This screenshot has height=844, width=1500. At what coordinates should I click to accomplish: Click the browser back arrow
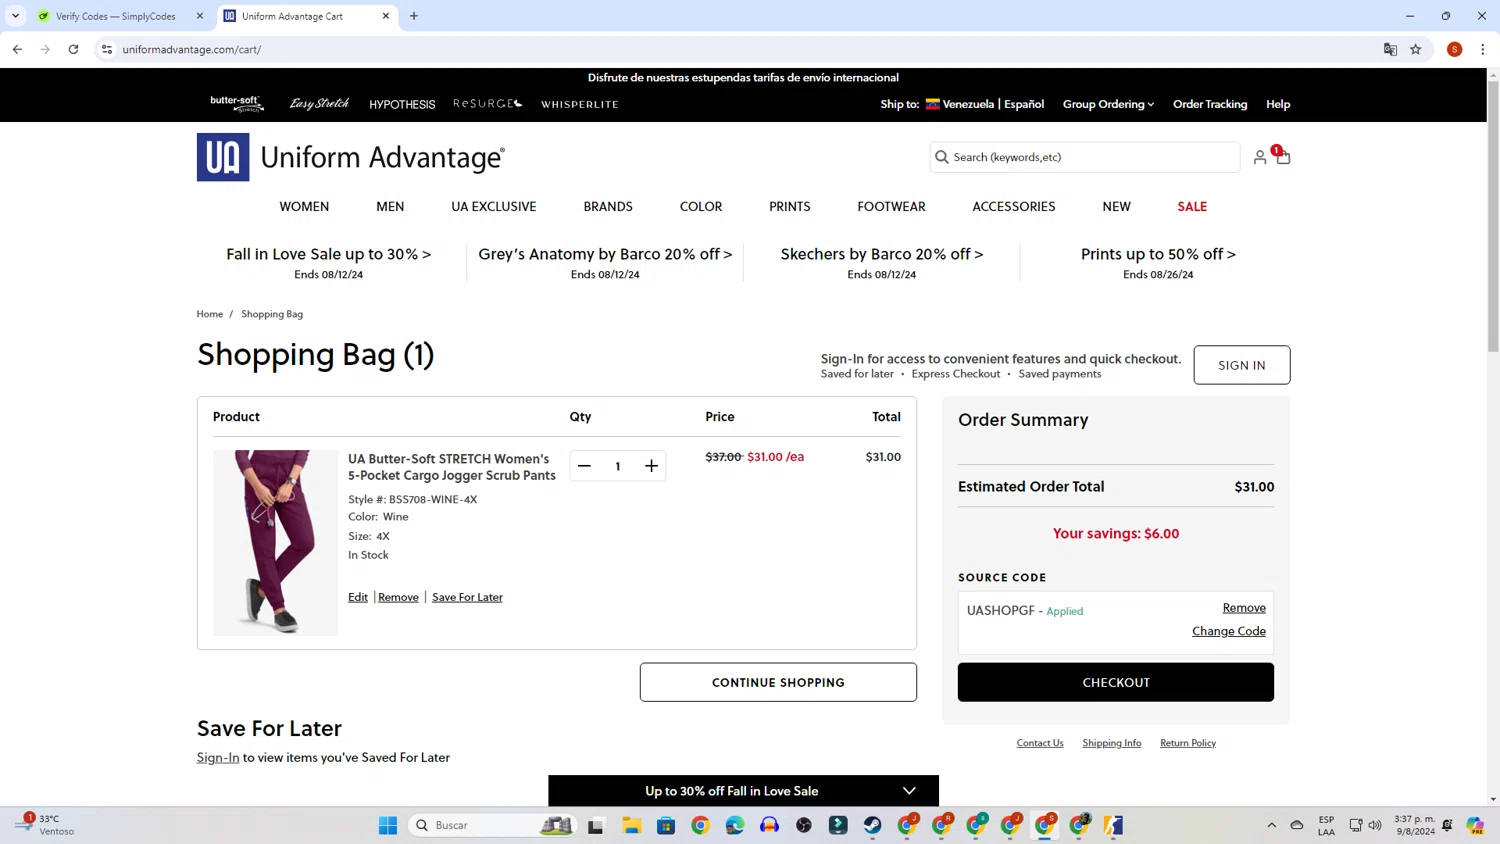(x=17, y=49)
